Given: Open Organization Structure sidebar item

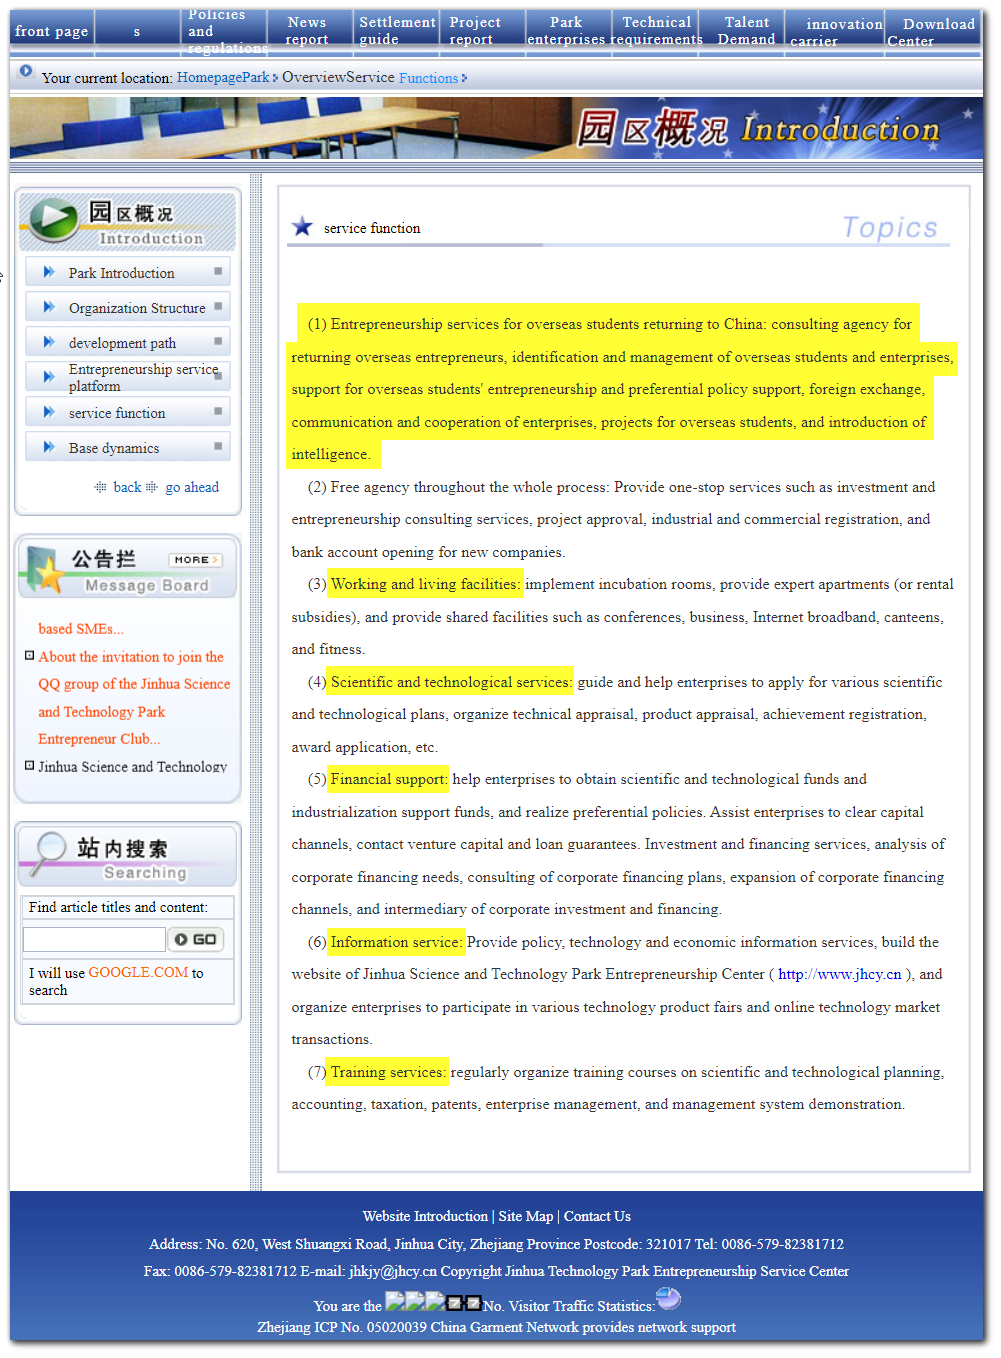Looking at the screenshot, I should [x=137, y=308].
